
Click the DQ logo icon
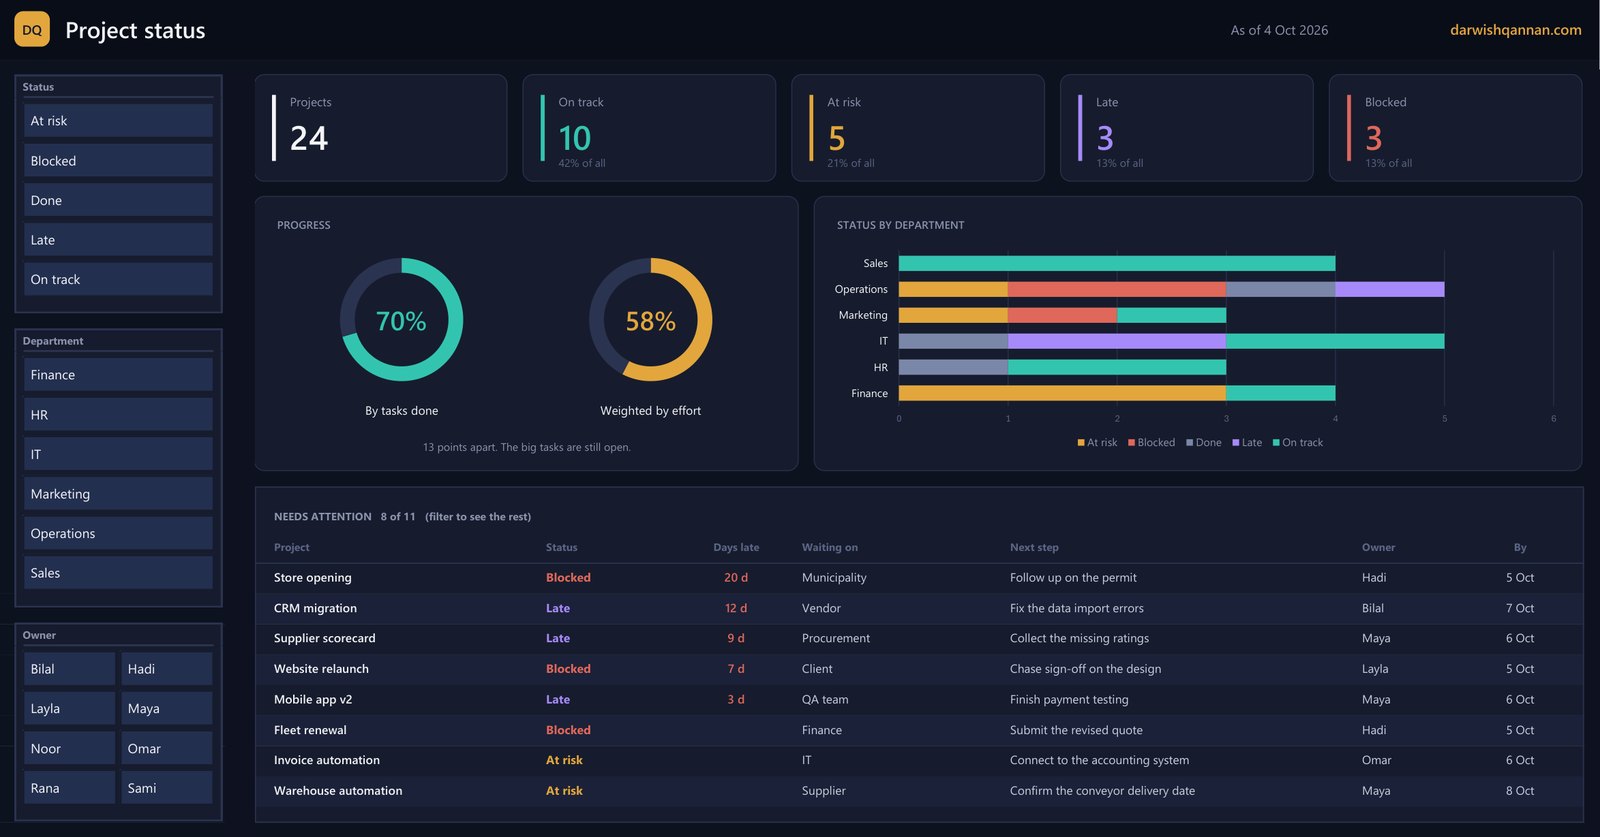[32, 30]
